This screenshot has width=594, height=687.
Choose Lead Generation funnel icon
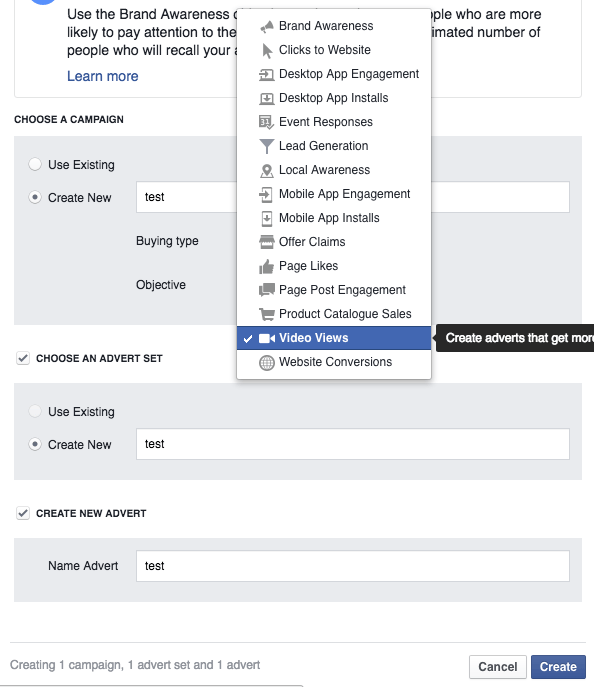(266, 146)
